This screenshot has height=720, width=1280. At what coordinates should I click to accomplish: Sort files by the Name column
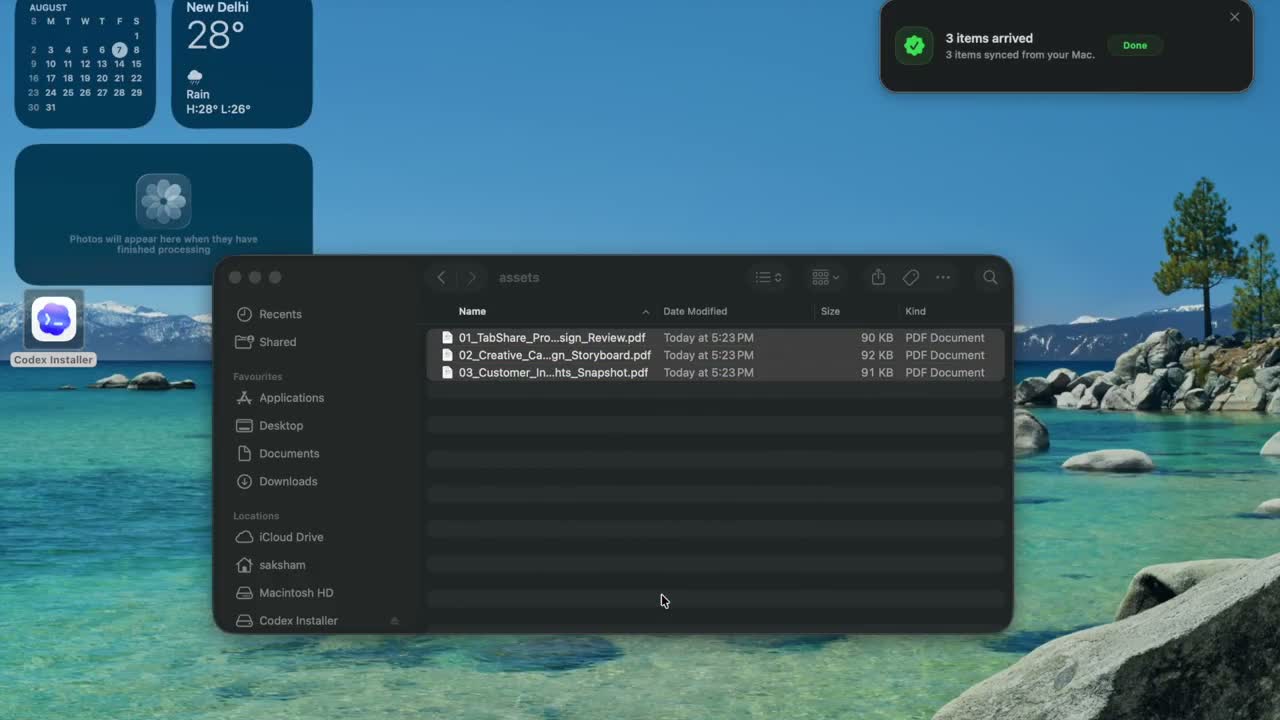(472, 311)
